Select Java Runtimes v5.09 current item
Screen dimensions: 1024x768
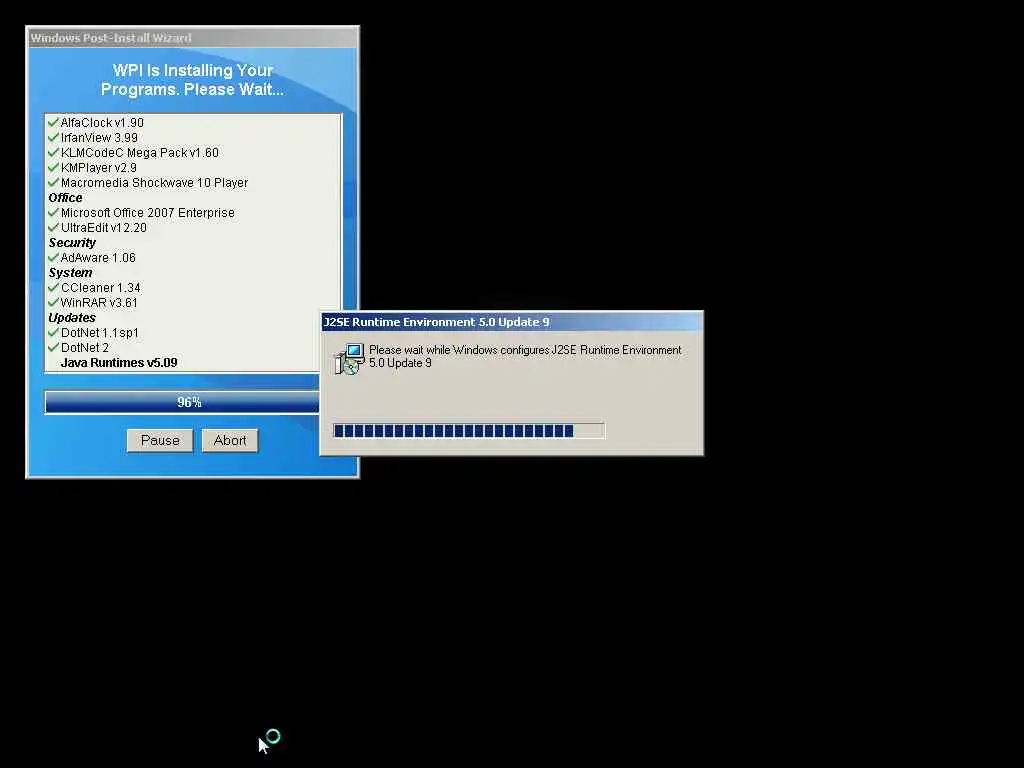tap(119, 363)
